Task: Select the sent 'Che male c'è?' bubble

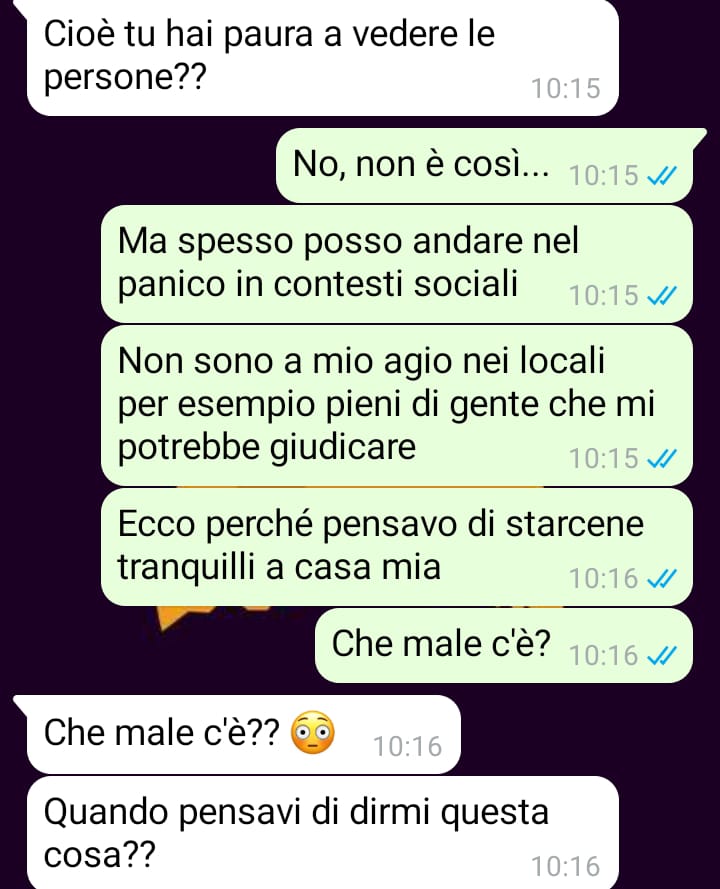Action: point(504,645)
